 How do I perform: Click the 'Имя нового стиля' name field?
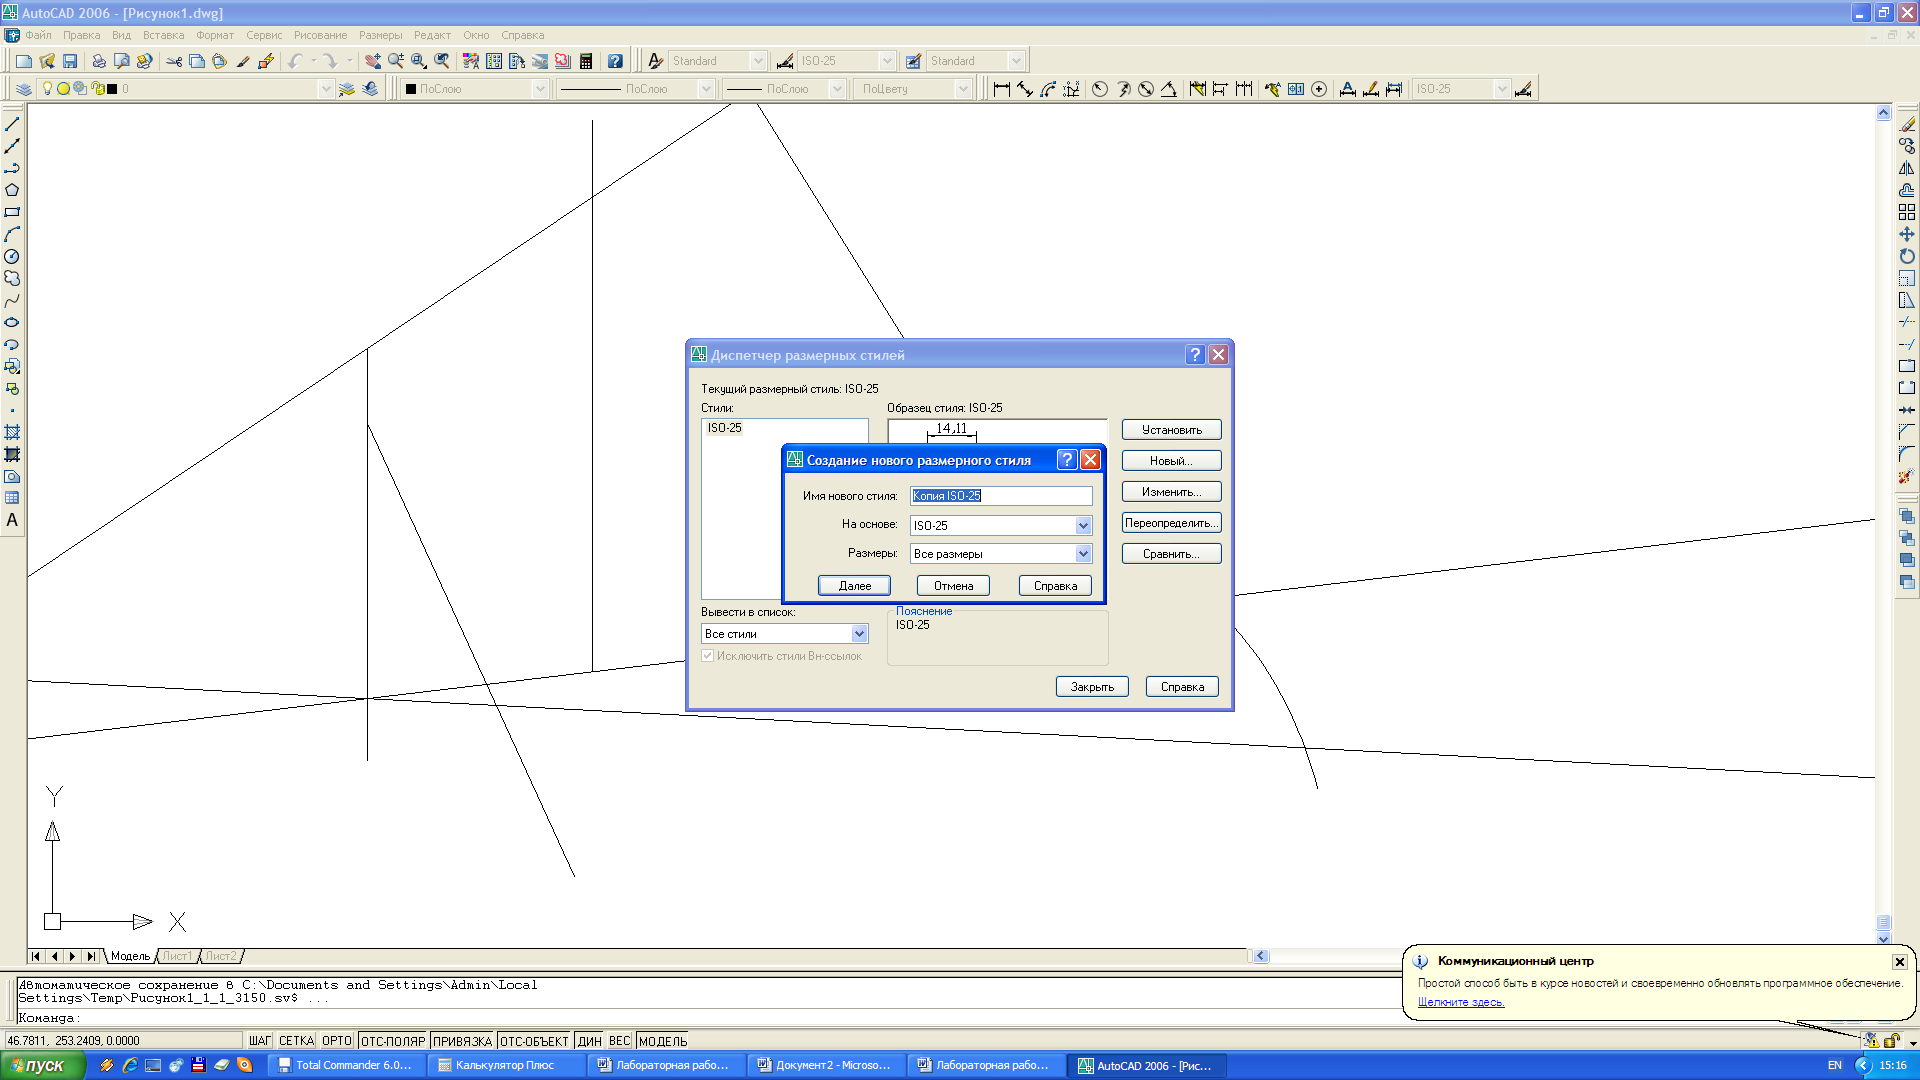1001,496
